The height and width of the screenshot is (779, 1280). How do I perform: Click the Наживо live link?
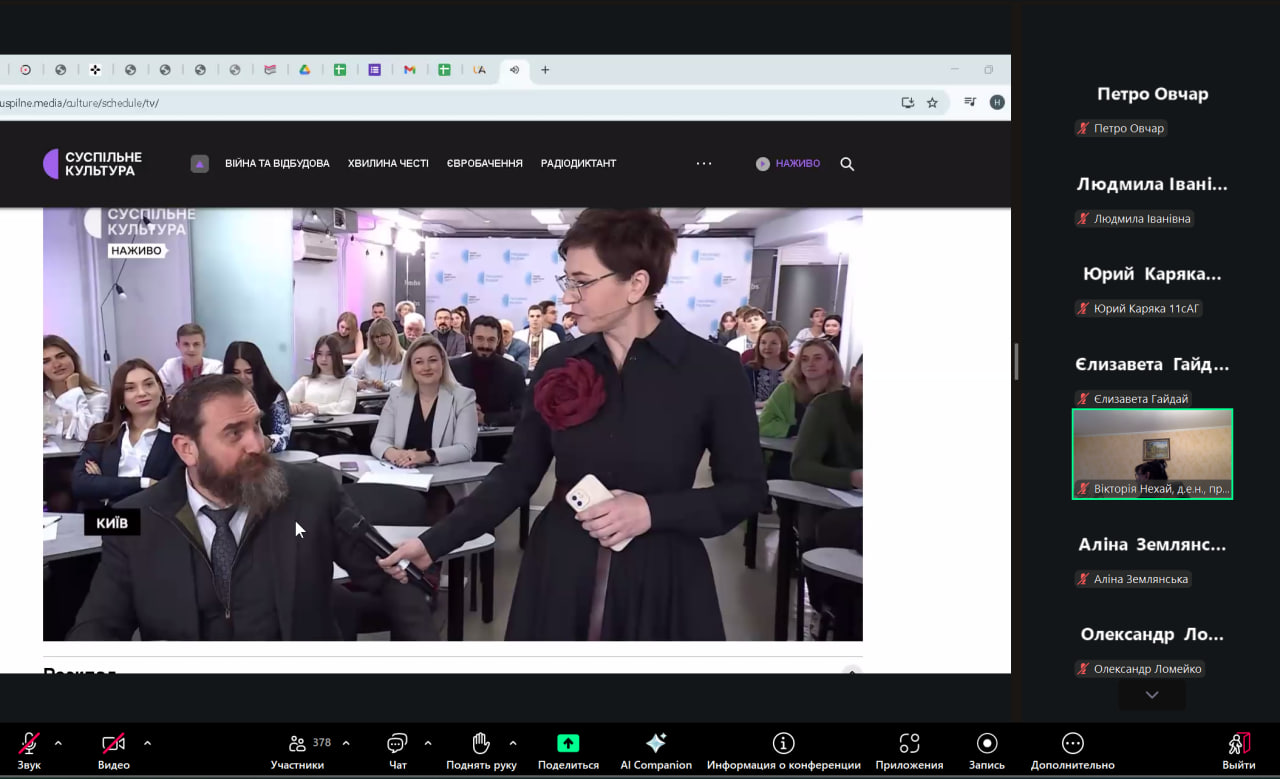click(788, 164)
